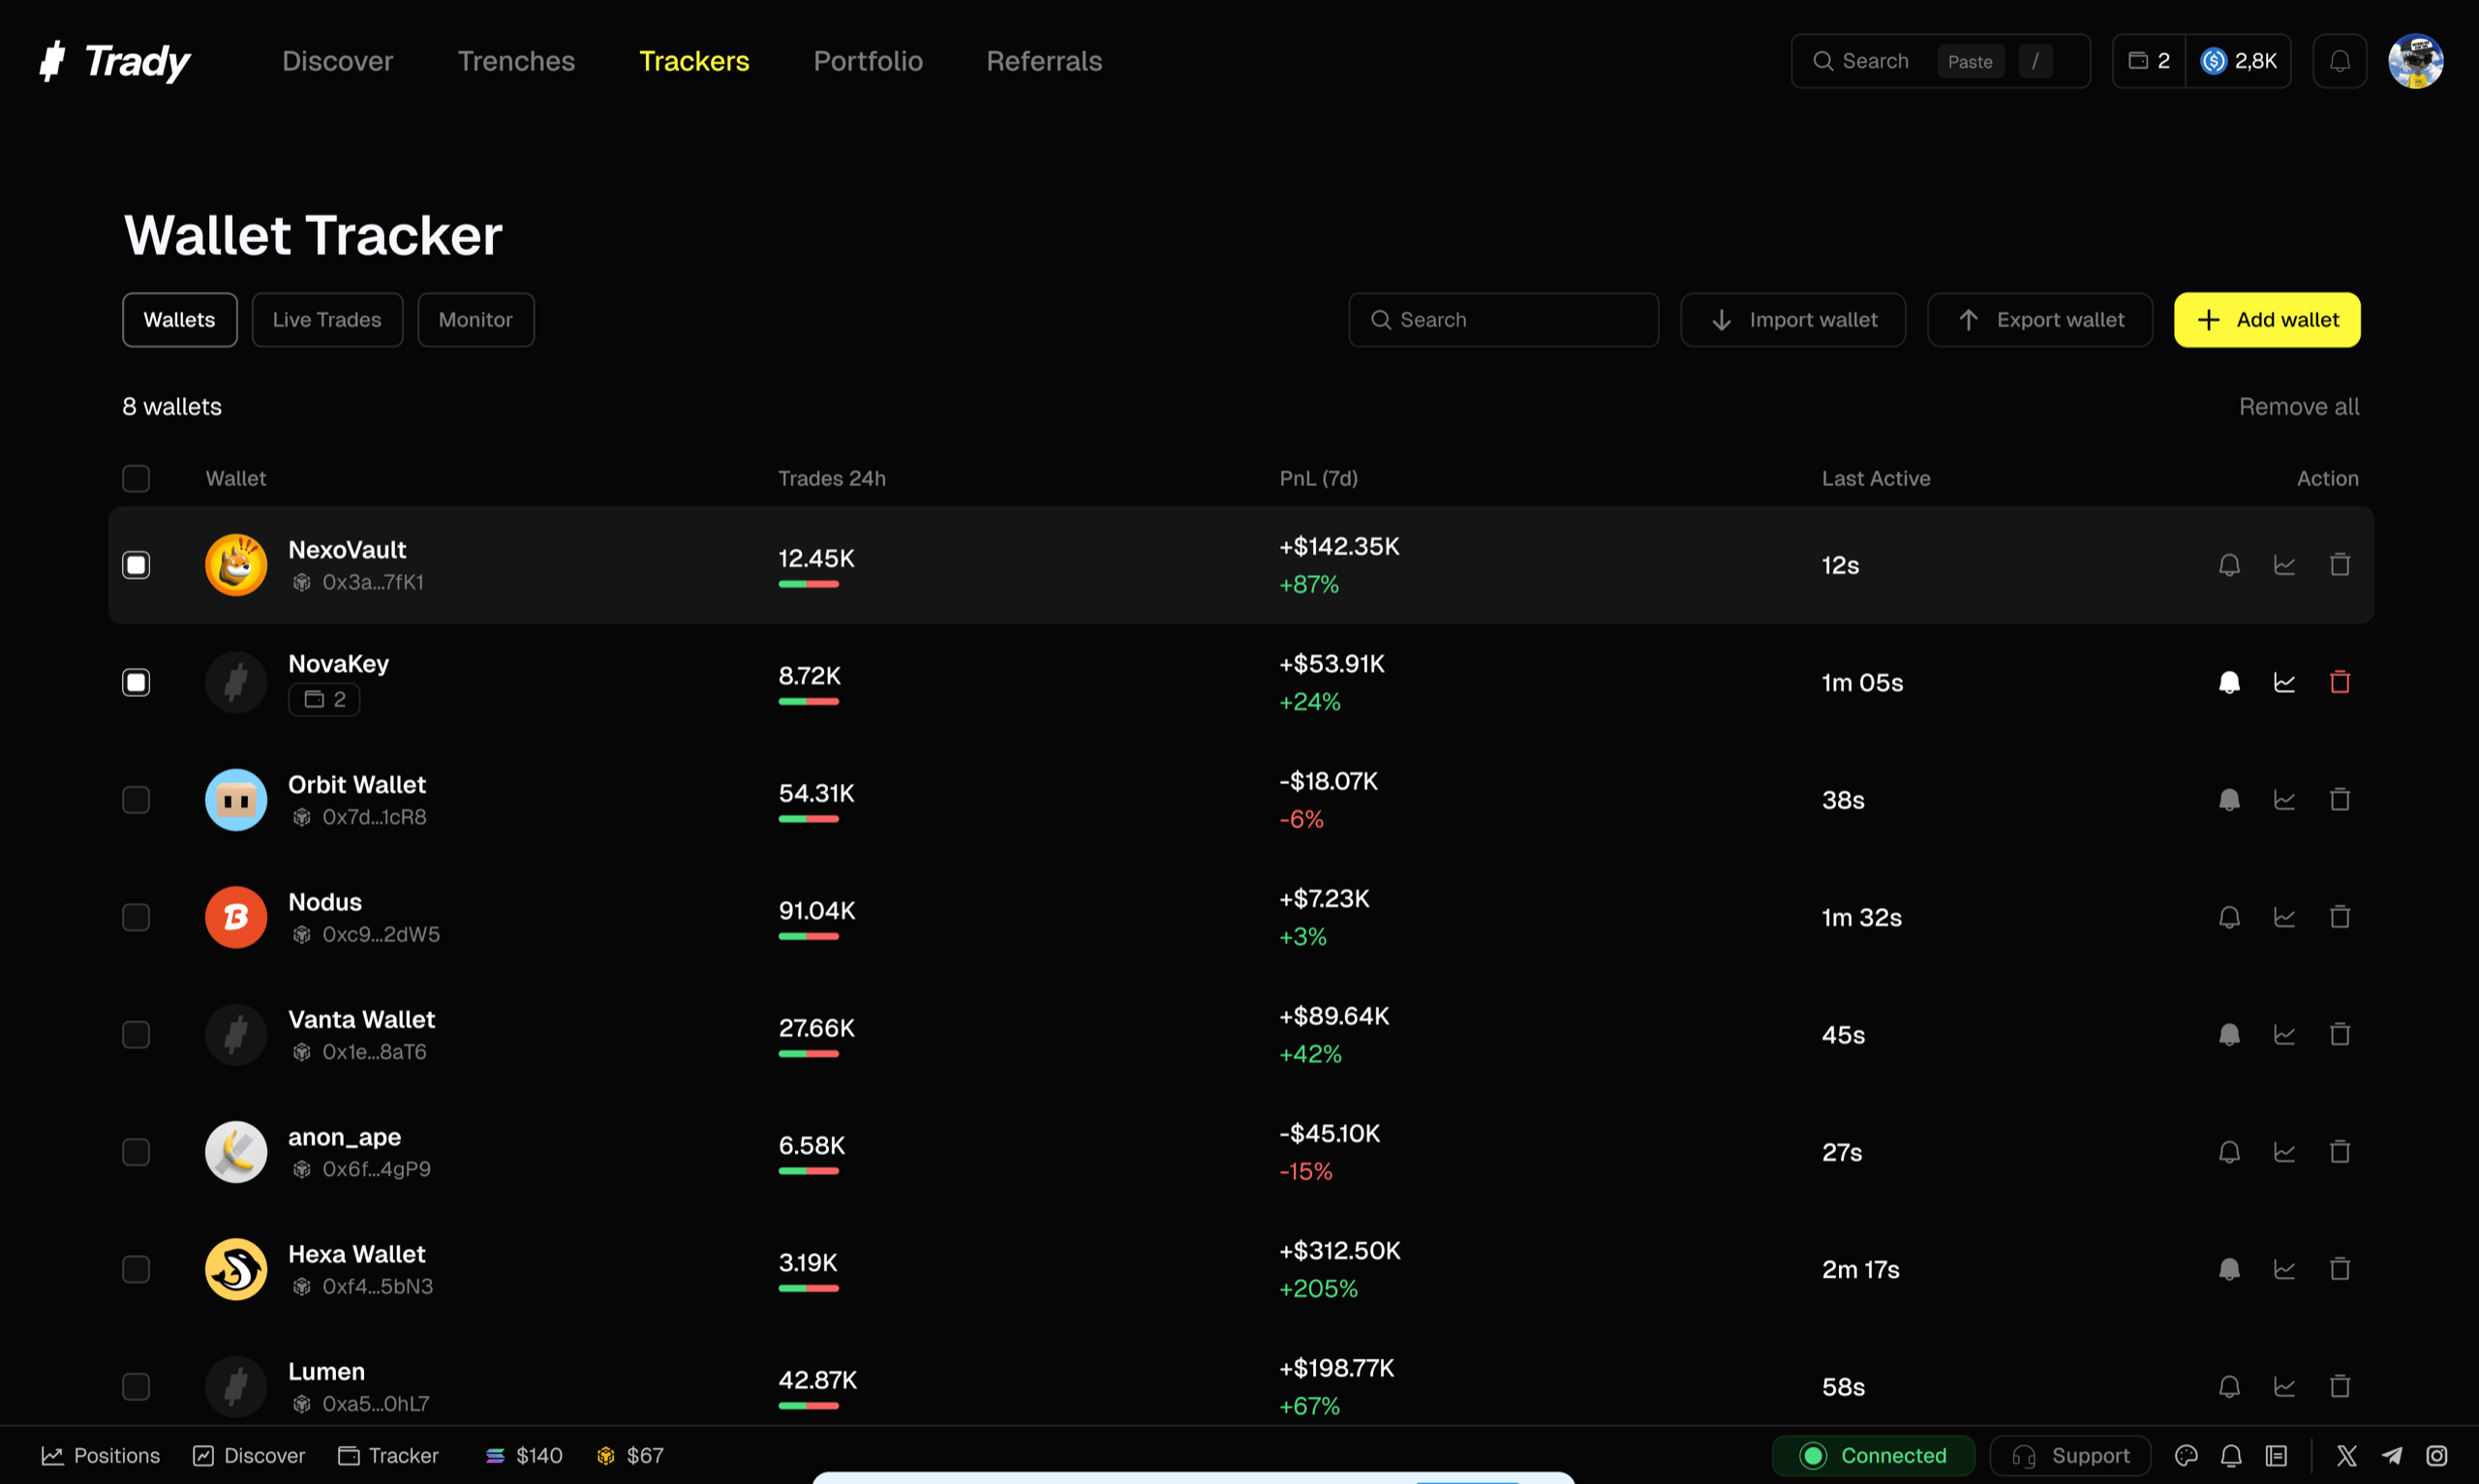Switch to the Live Trades tab
2479x1484 pixels.
point(327,320)
